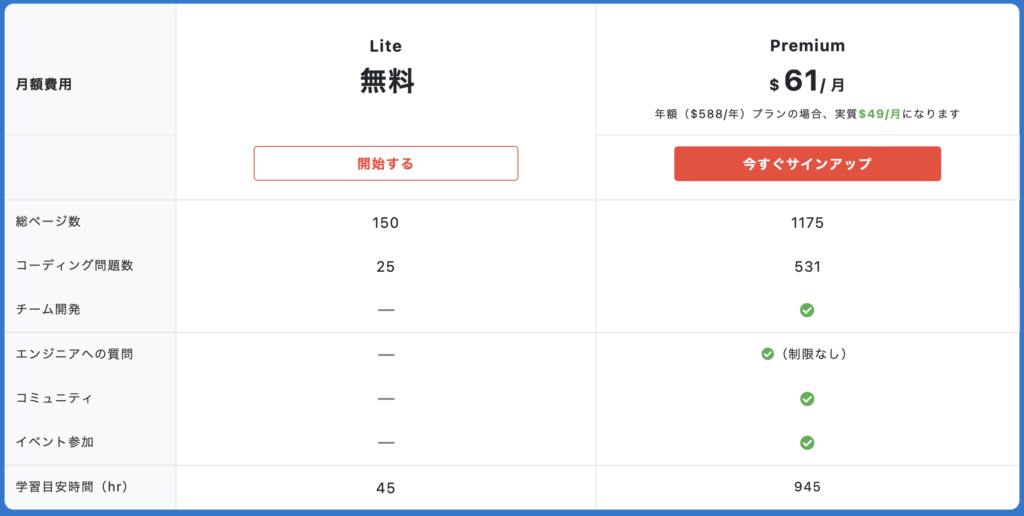This screenshot has width=1024, height=516.
Task: Click the Premium $61/月 price
Action: click(x=807, y=82)
